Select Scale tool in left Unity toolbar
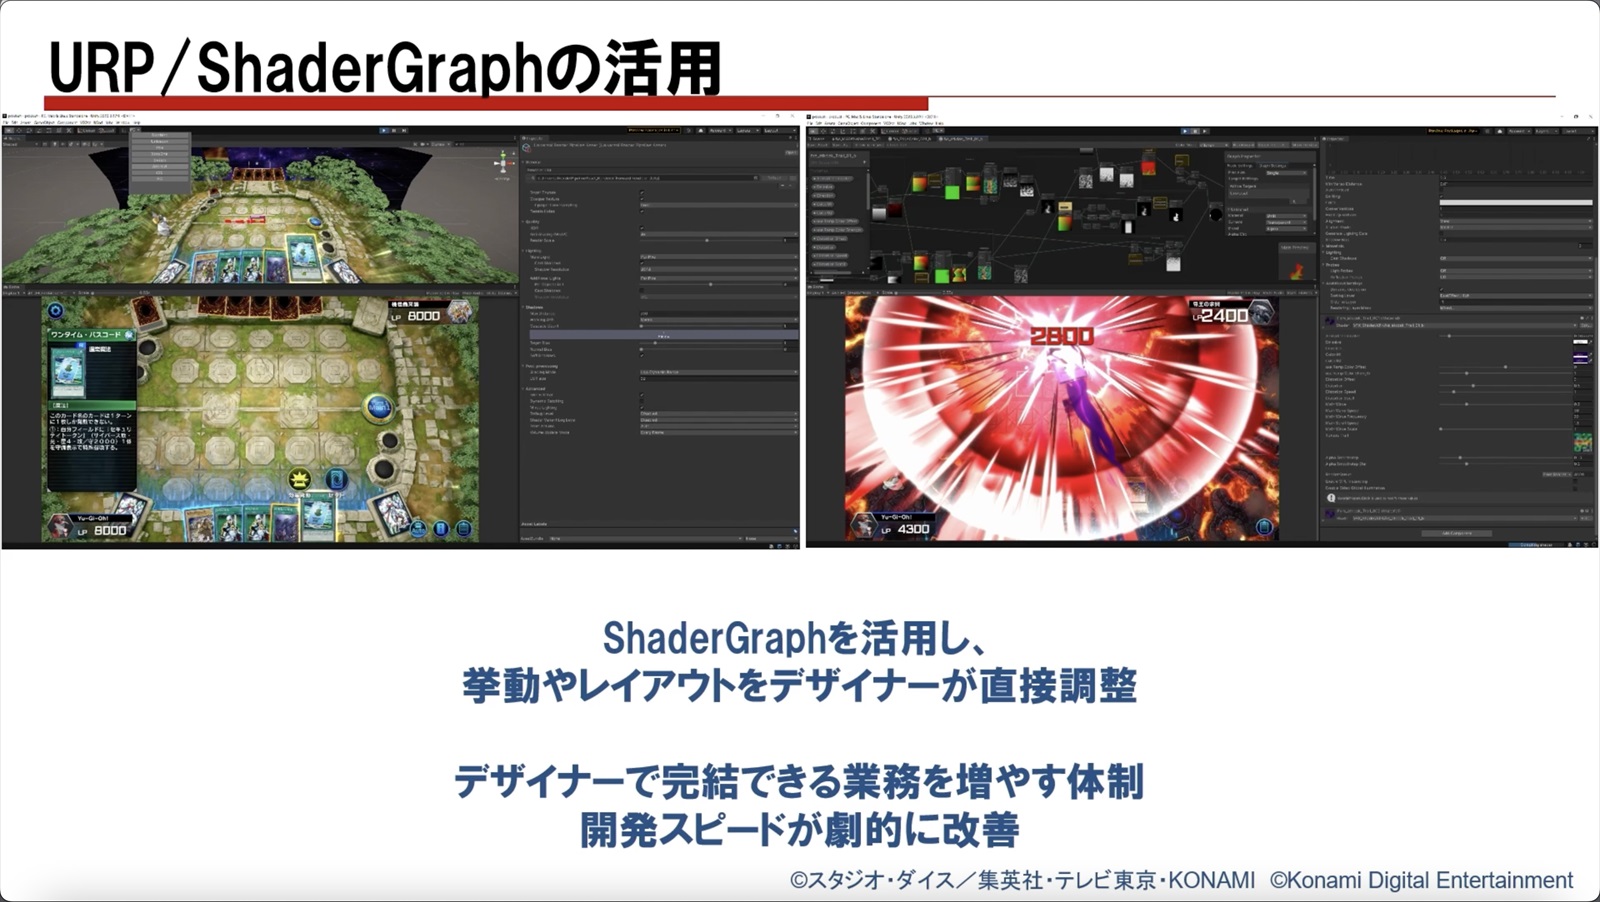1600x902 pixels. 38,130
